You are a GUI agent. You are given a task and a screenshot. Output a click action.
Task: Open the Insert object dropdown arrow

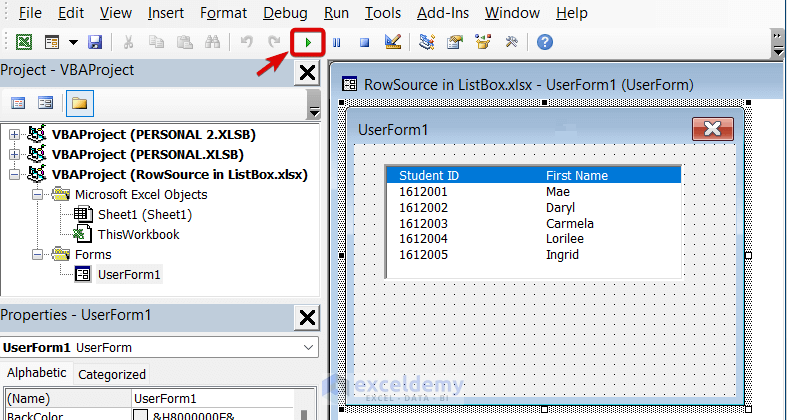pos(73,42)
